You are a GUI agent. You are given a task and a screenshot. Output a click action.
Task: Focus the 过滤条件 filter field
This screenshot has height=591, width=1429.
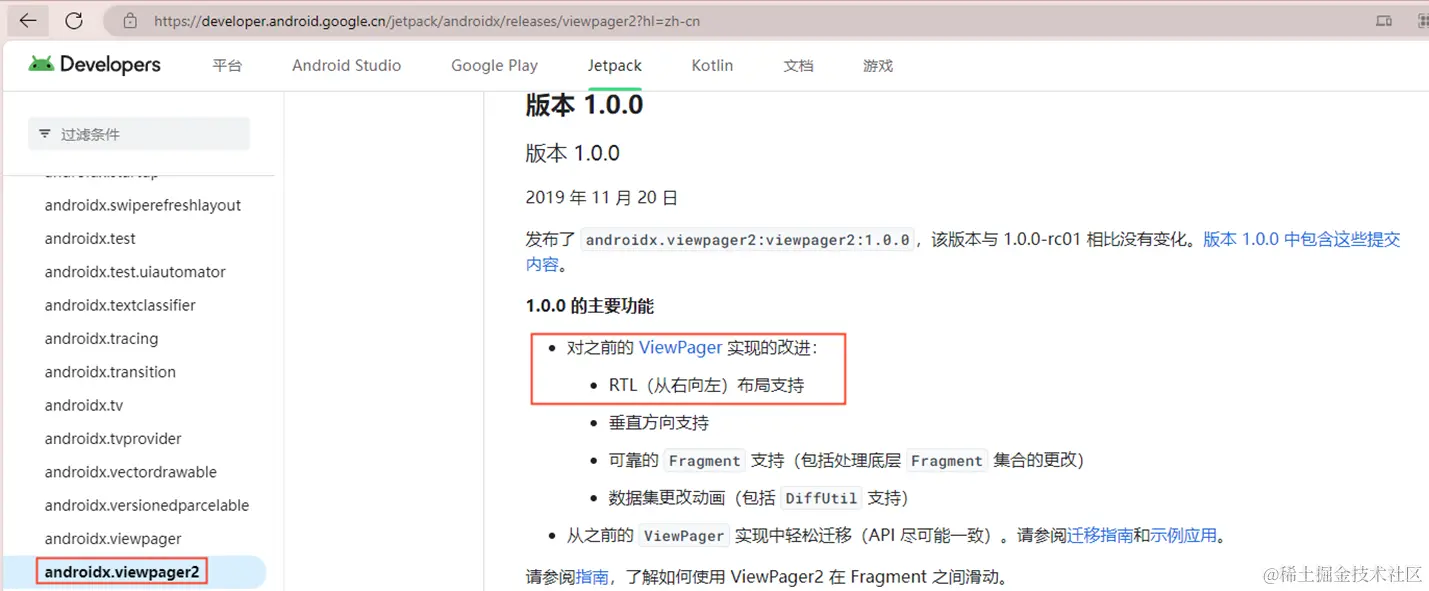coord(139,134)
